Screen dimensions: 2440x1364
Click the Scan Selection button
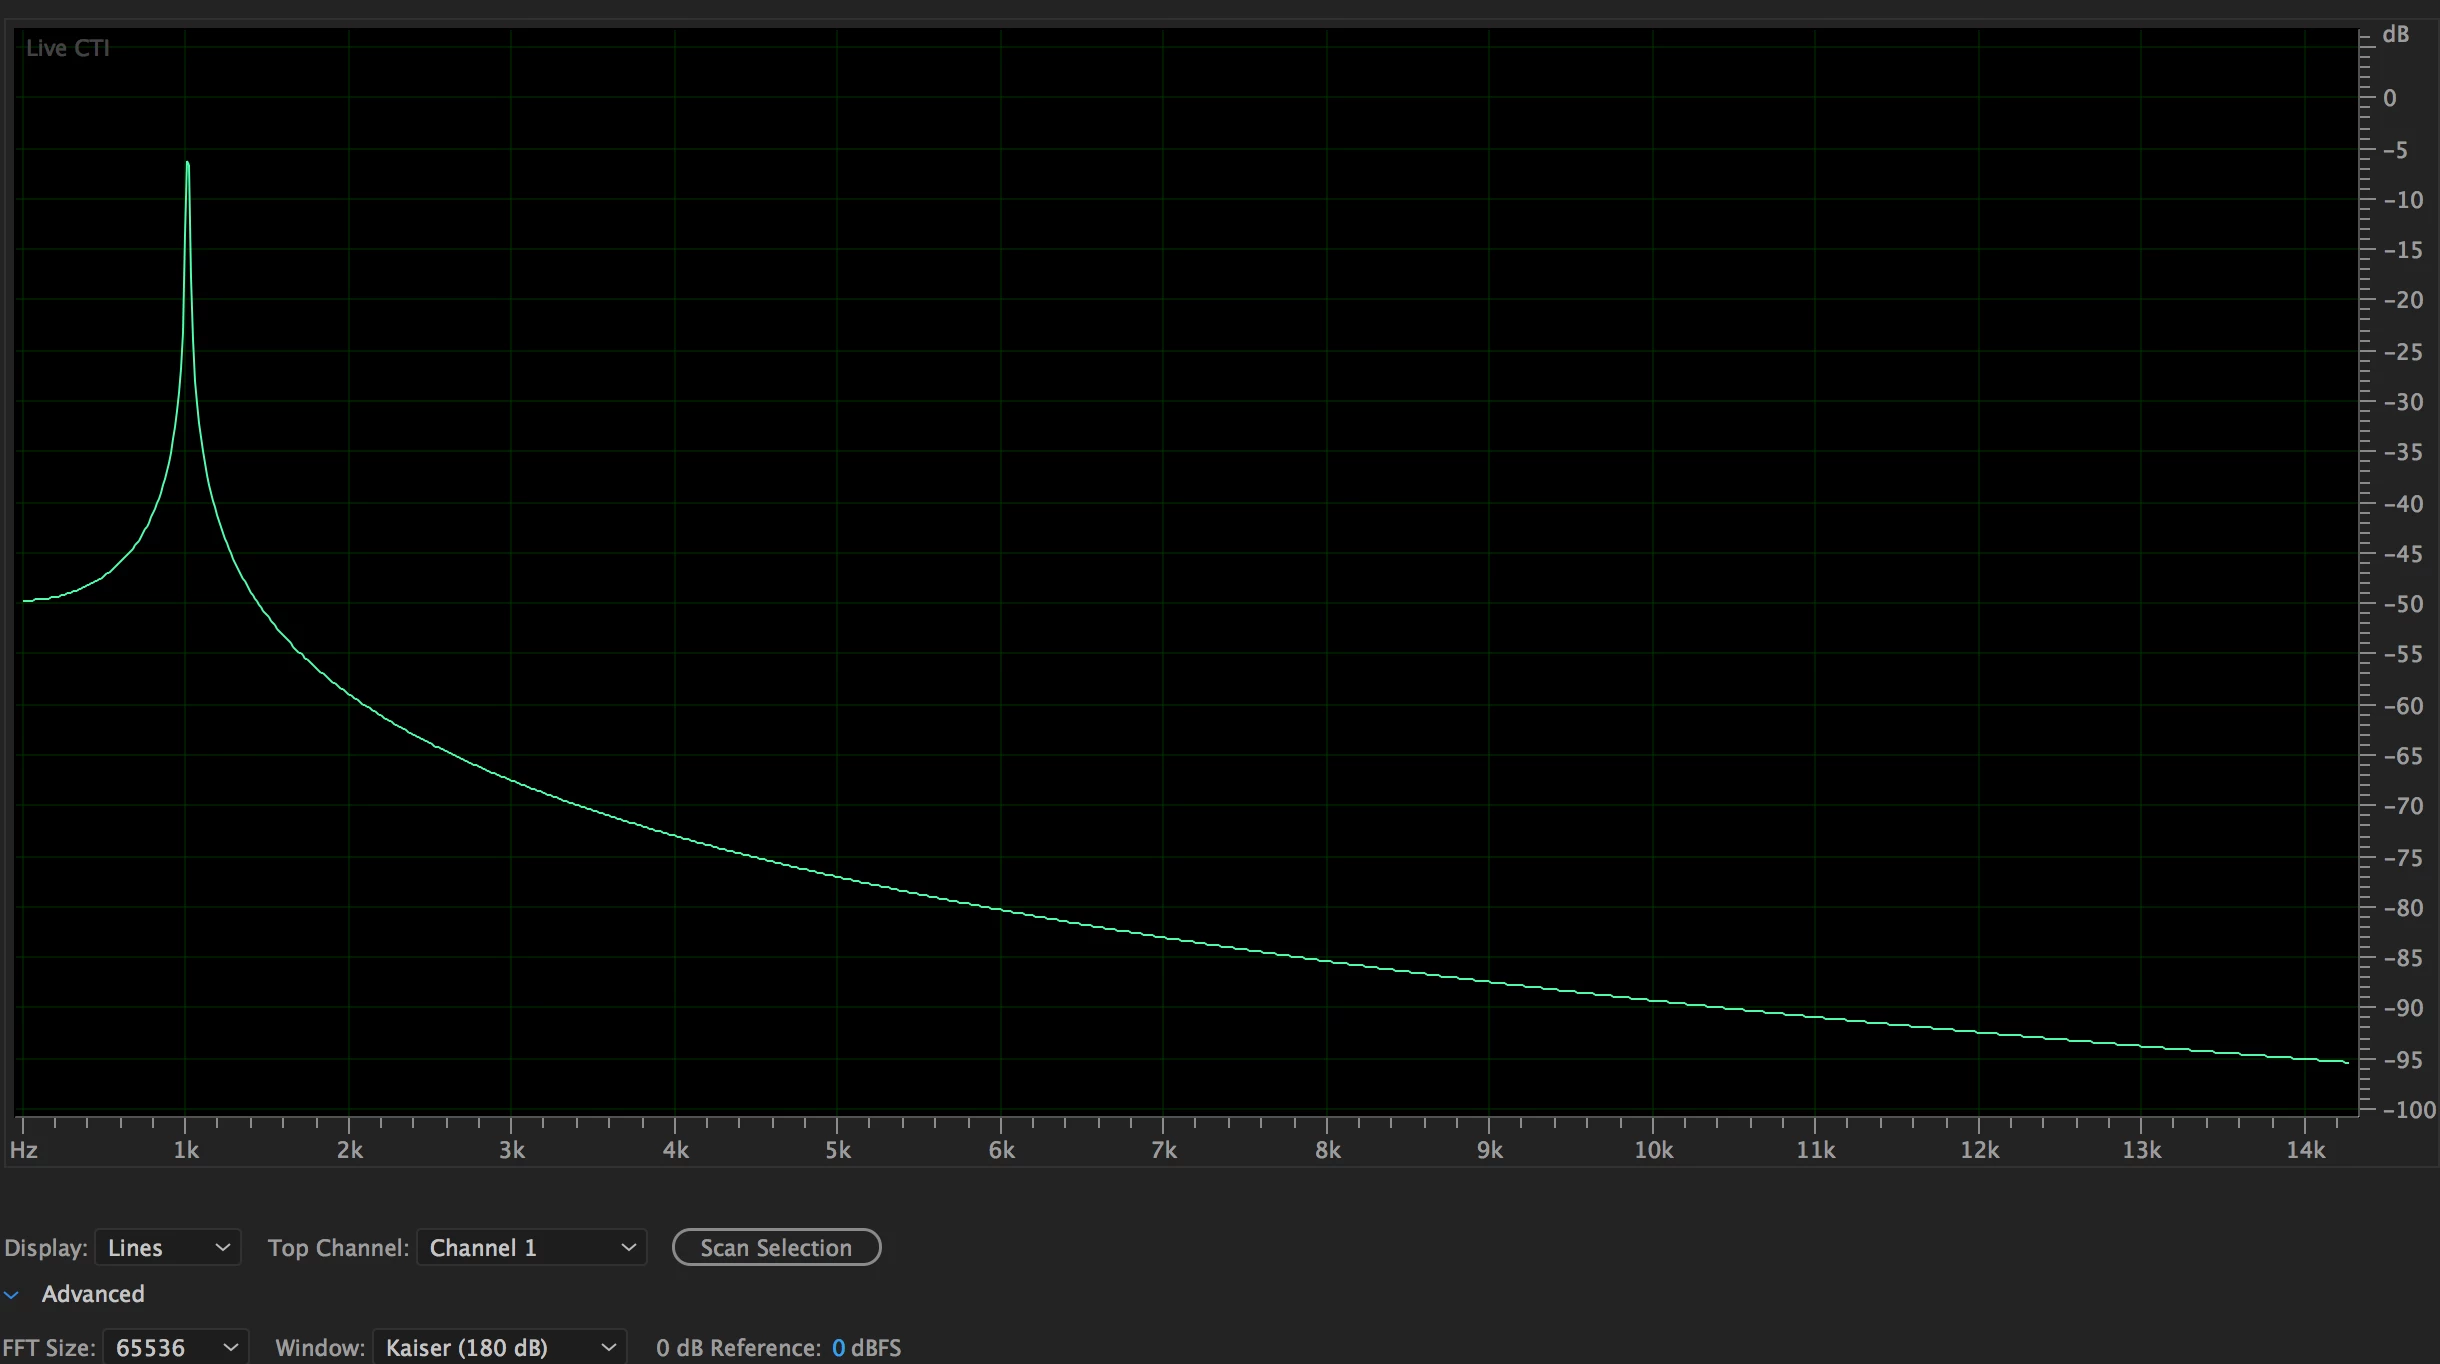point(776,1248)
